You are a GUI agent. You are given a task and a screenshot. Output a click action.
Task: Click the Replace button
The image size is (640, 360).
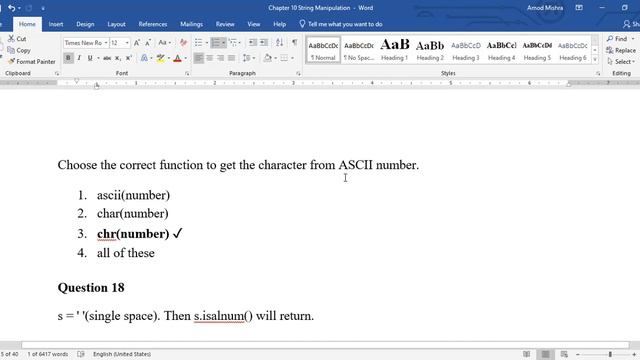coord(621,50)
